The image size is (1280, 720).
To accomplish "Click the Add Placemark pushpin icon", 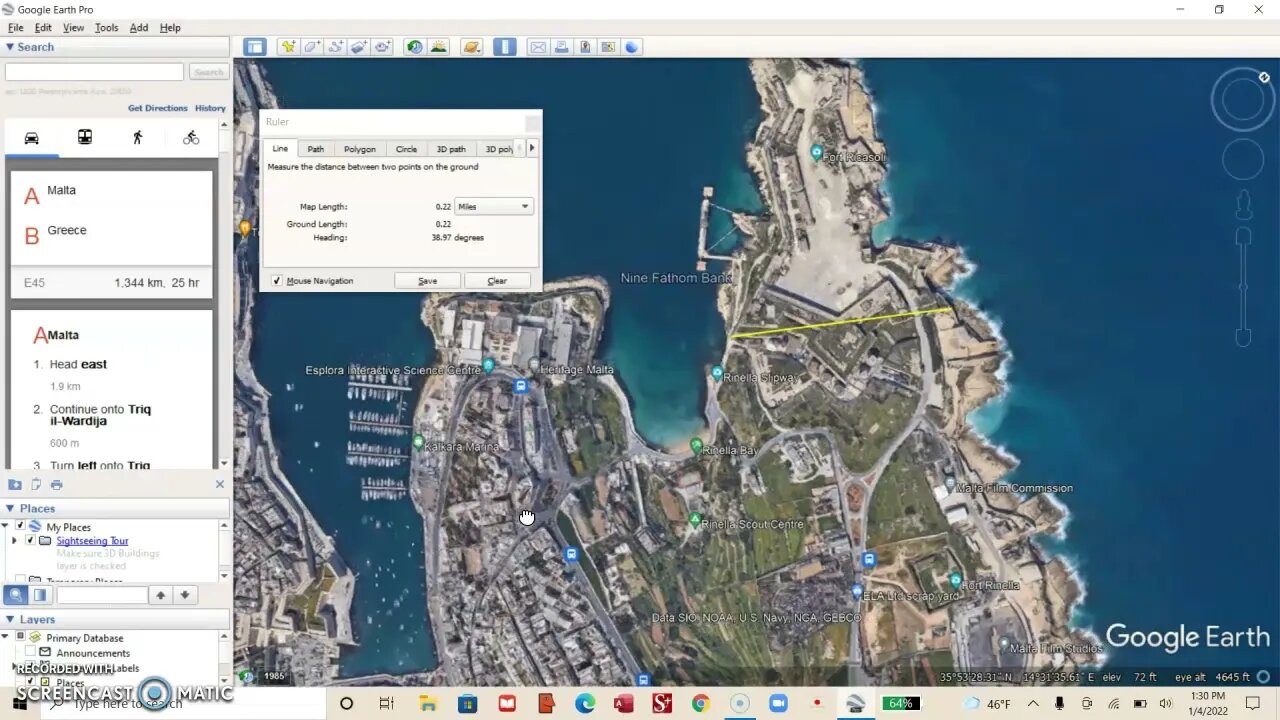I will [288, 47].
